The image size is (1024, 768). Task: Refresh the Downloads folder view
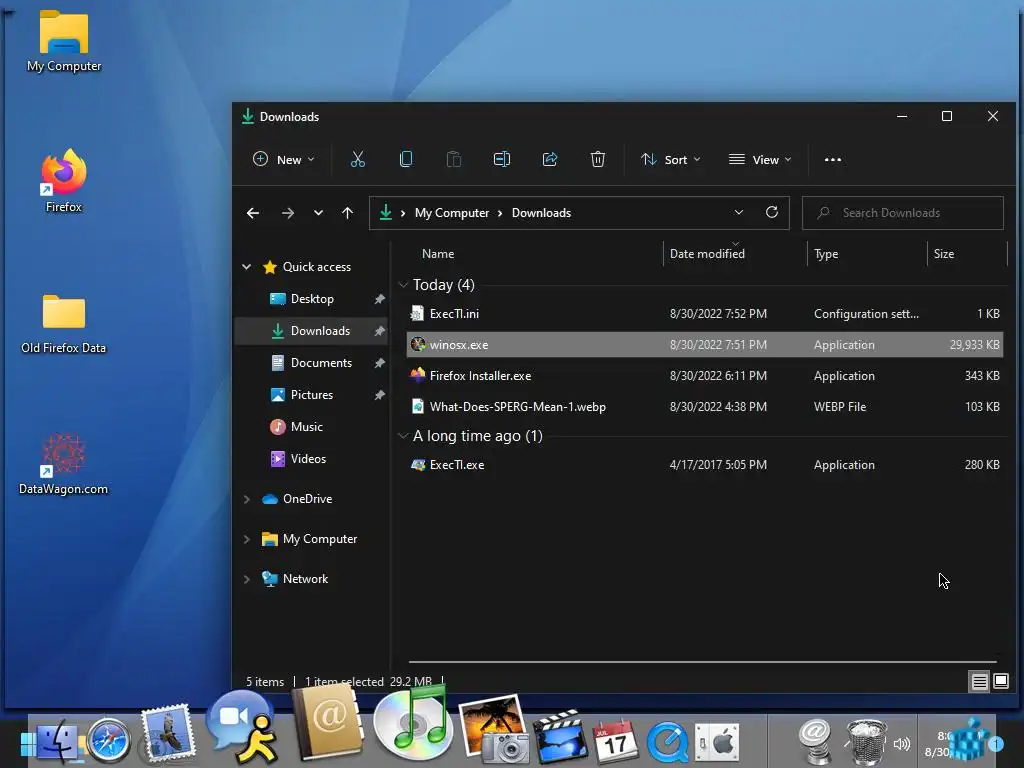point(772,212)
